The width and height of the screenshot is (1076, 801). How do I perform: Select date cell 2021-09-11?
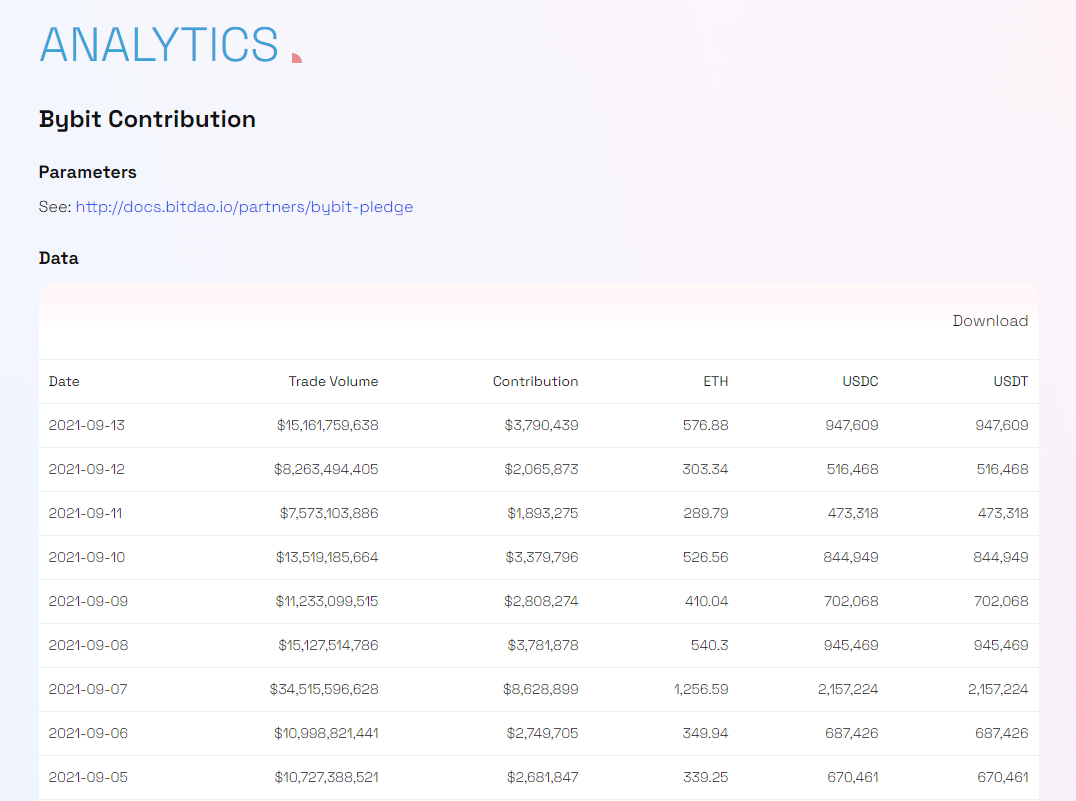pyautogui.click(x=85, y=513)
